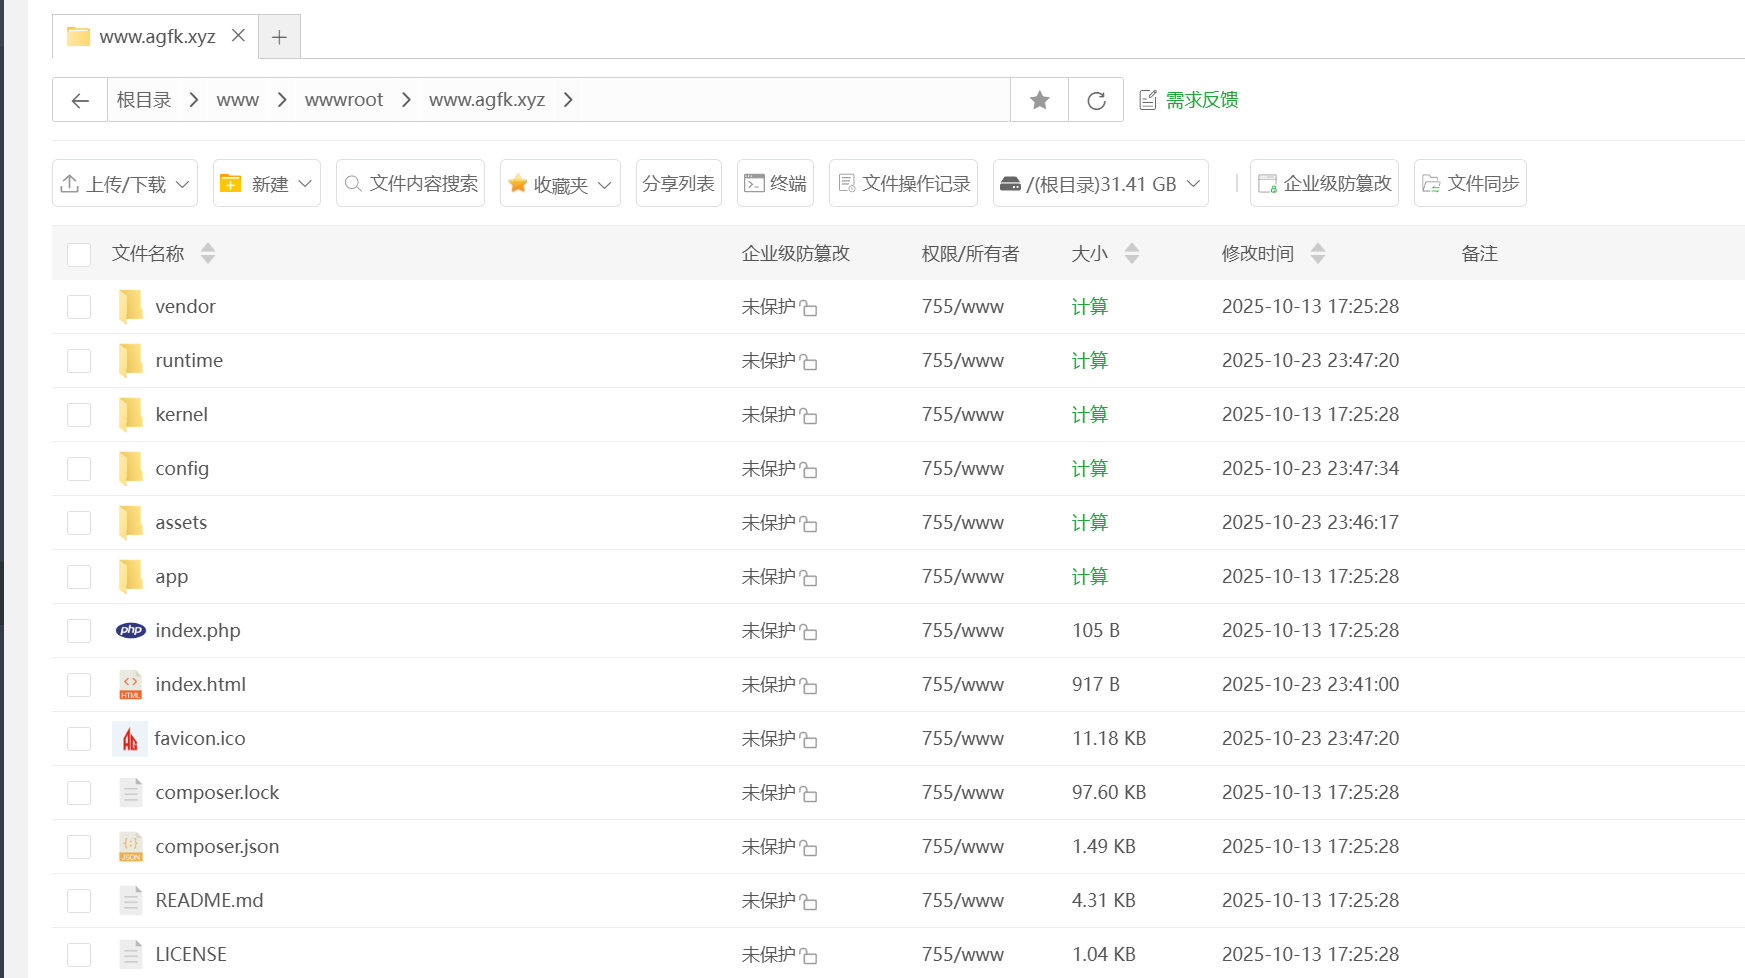1745x978 pixels.
Task: Select all files with header checkbox
Action: 79,254
